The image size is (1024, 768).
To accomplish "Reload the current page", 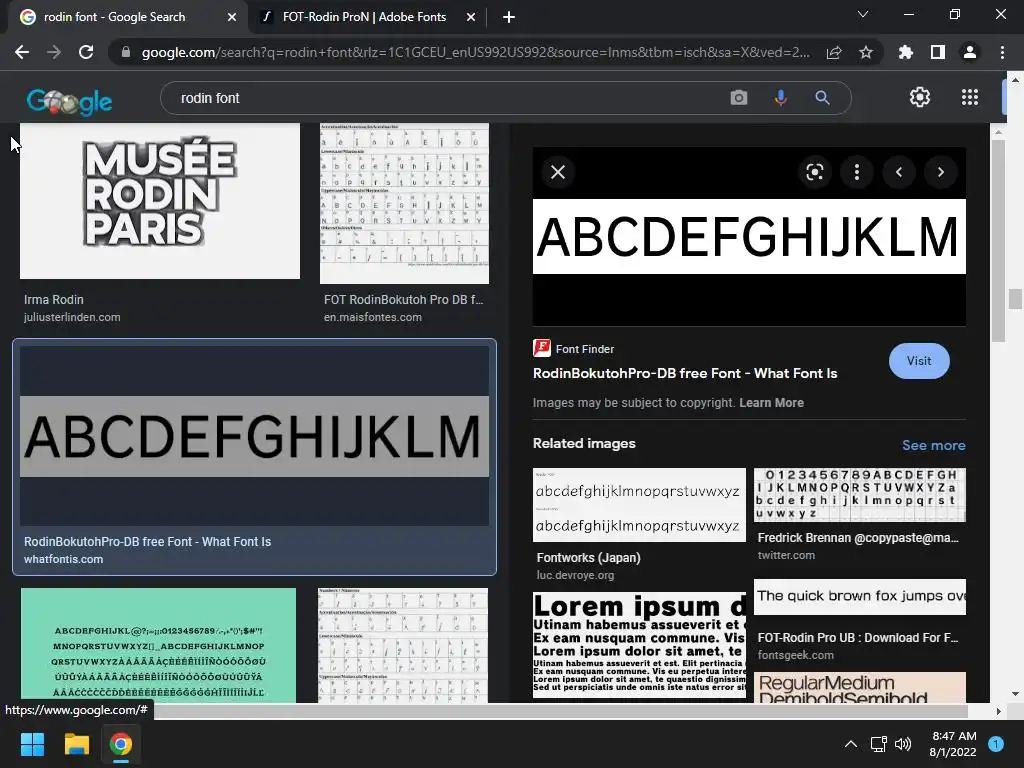I will click(86, 52).
